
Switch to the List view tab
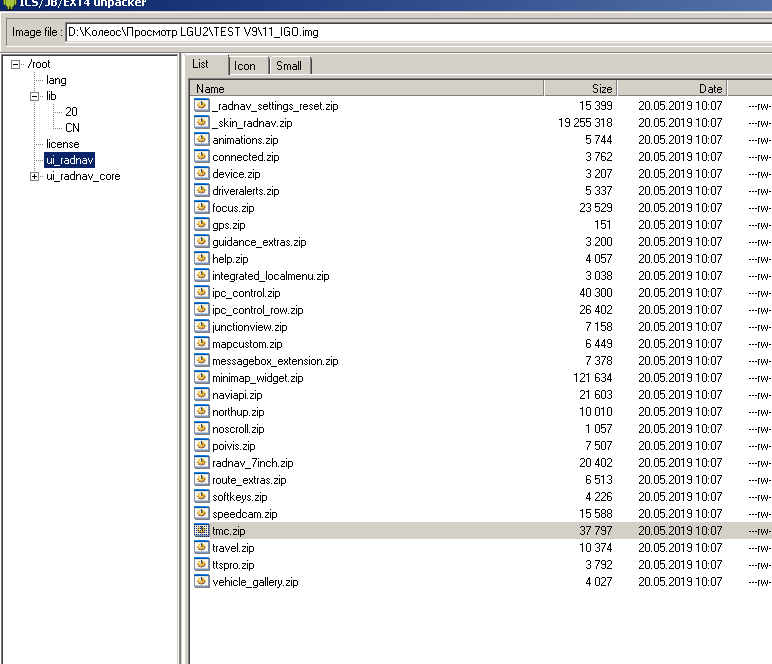[x=200, y=64]
